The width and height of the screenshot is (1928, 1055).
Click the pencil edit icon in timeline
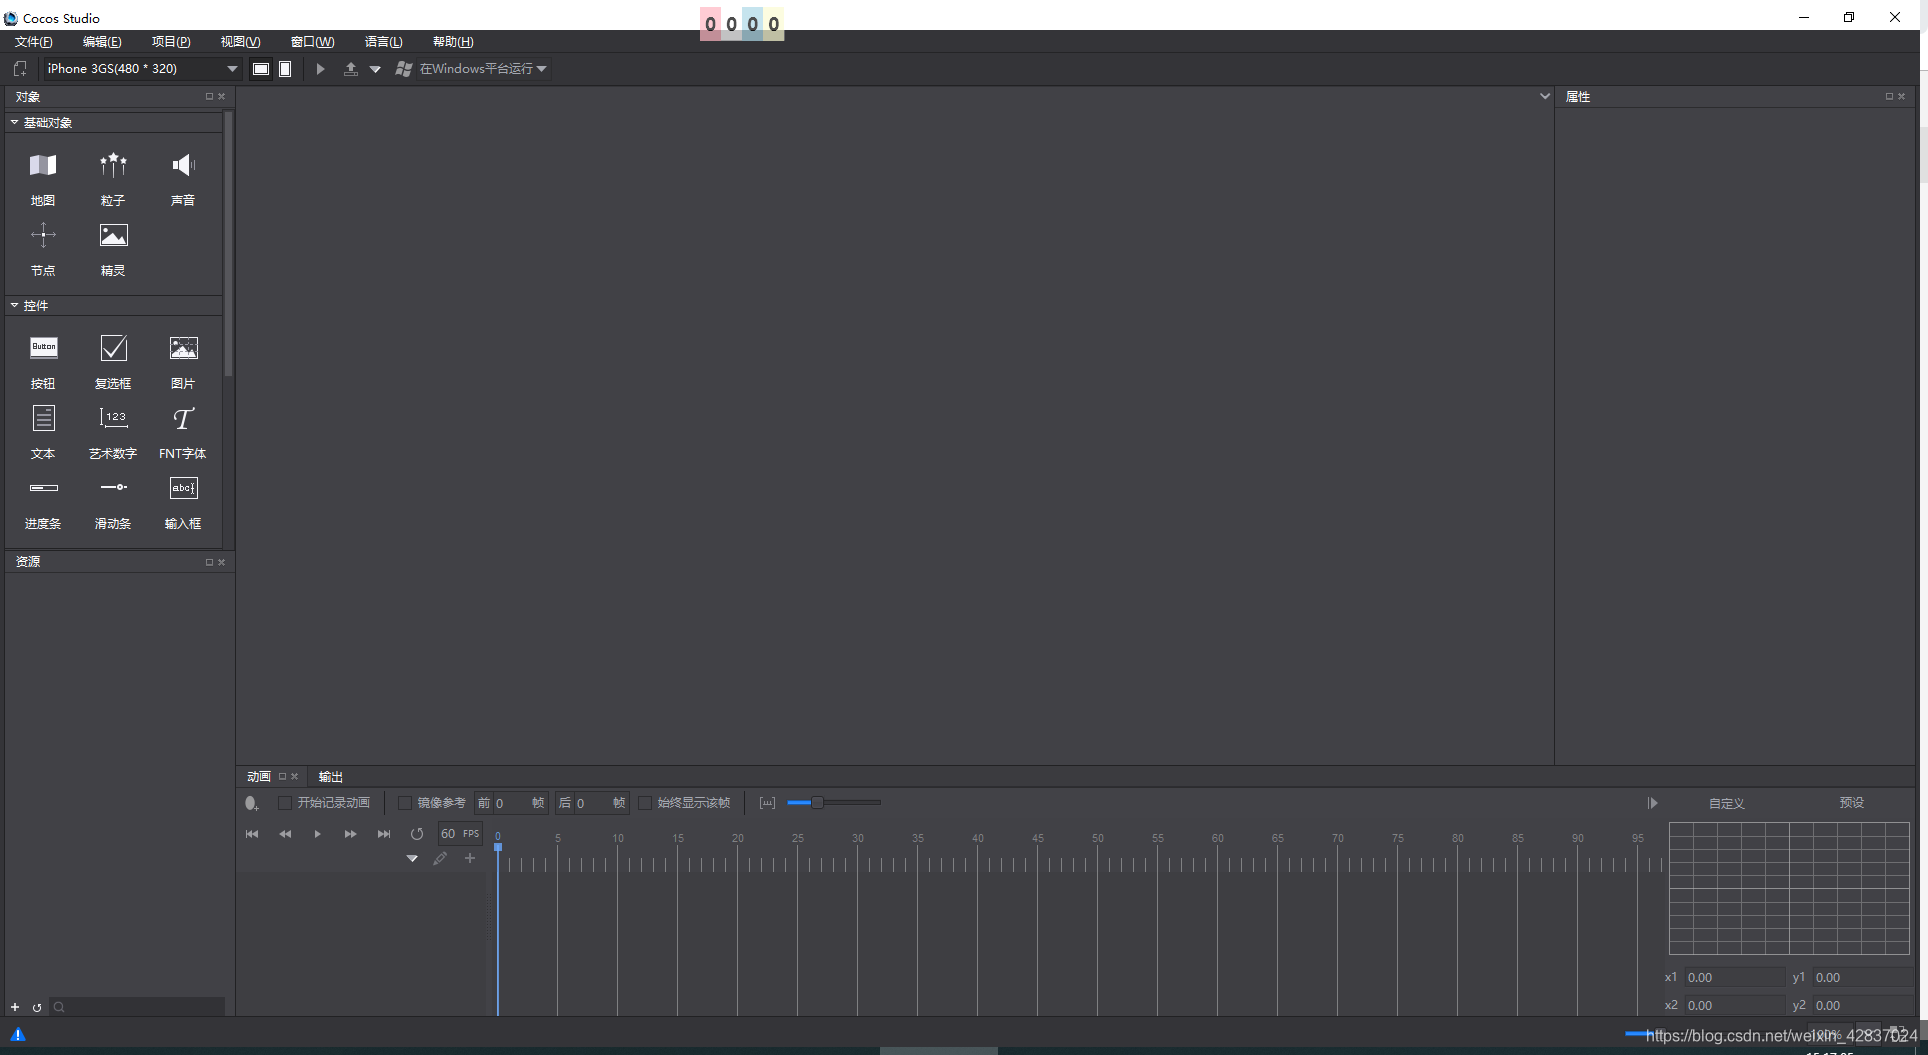point(440,859)
